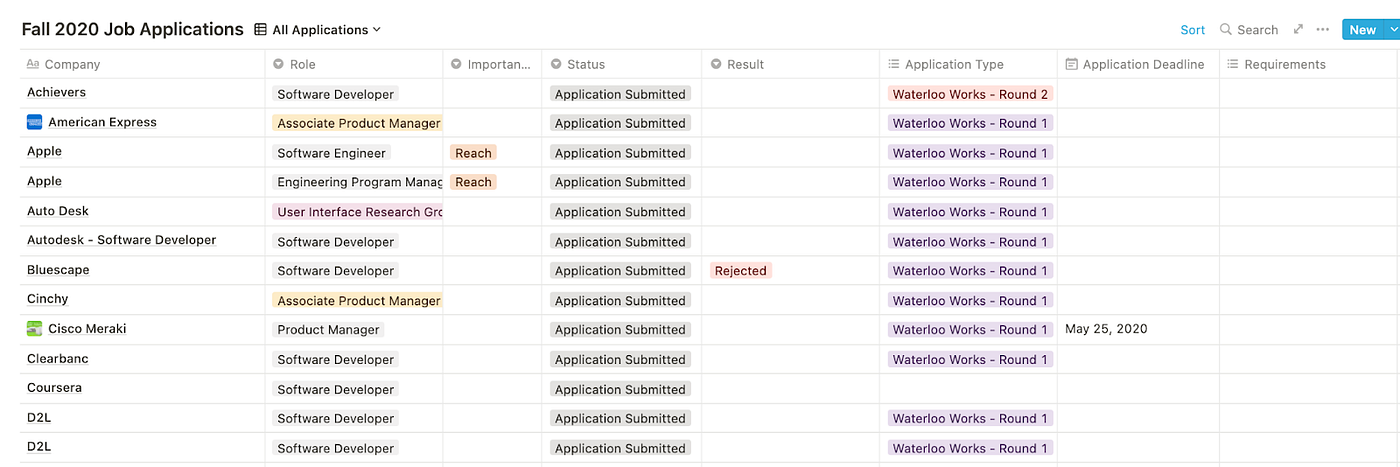Viewport: 1400px width, 467px height.
Task: Click the empty Application Type cell for Coursera
Action: tap(969, 389)
